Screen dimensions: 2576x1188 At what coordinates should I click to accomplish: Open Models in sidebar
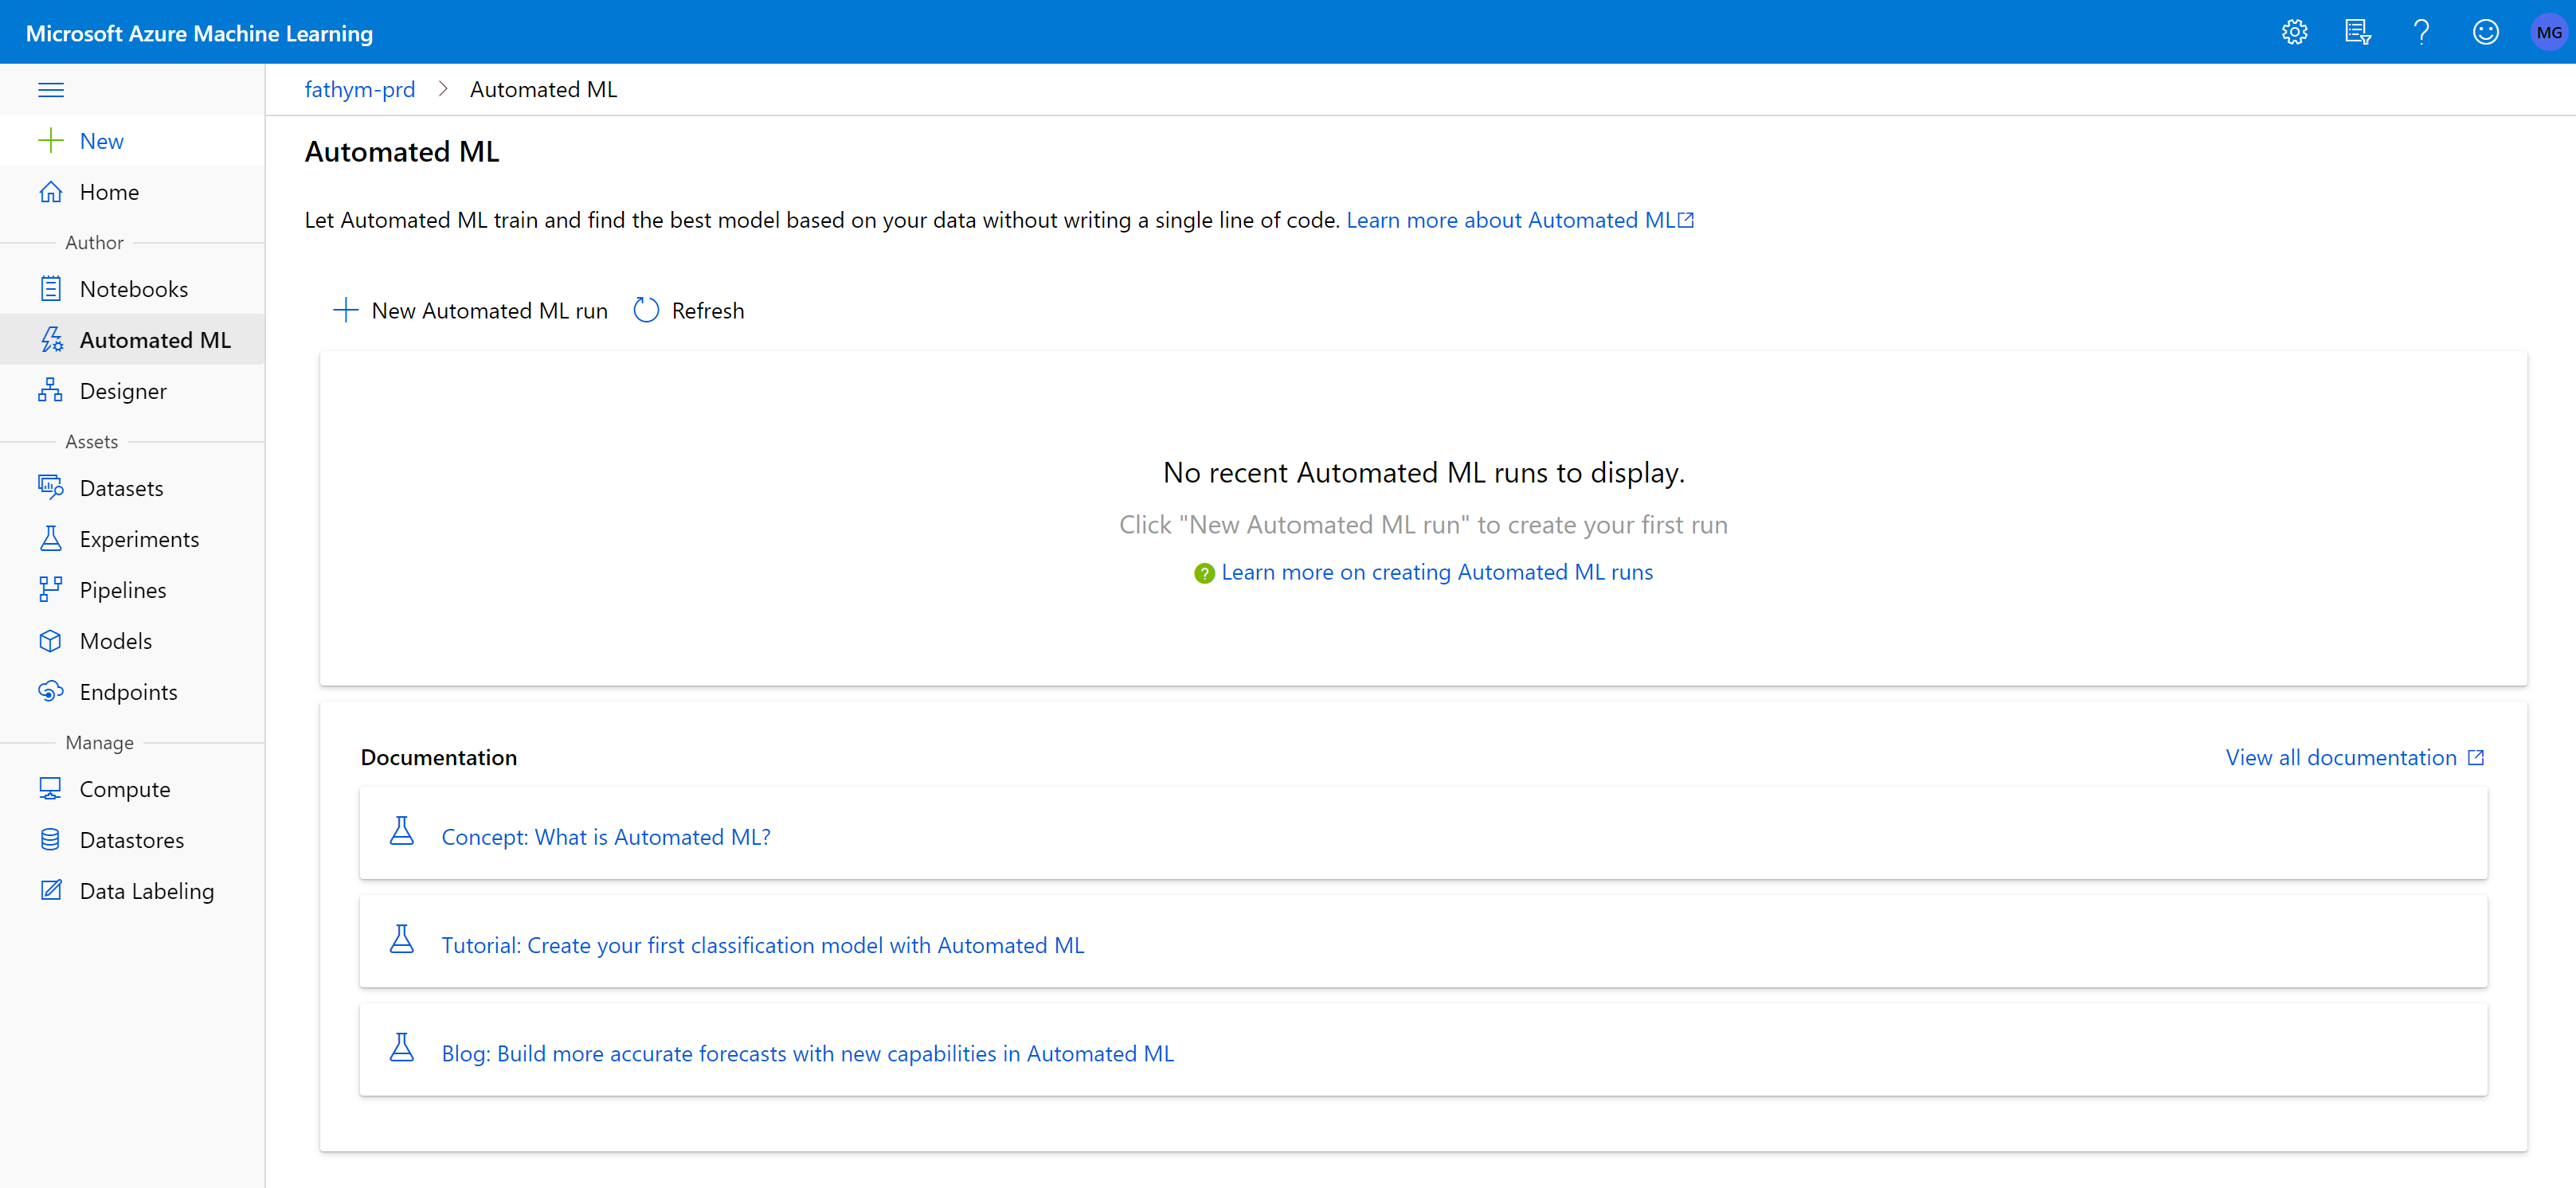116,641
